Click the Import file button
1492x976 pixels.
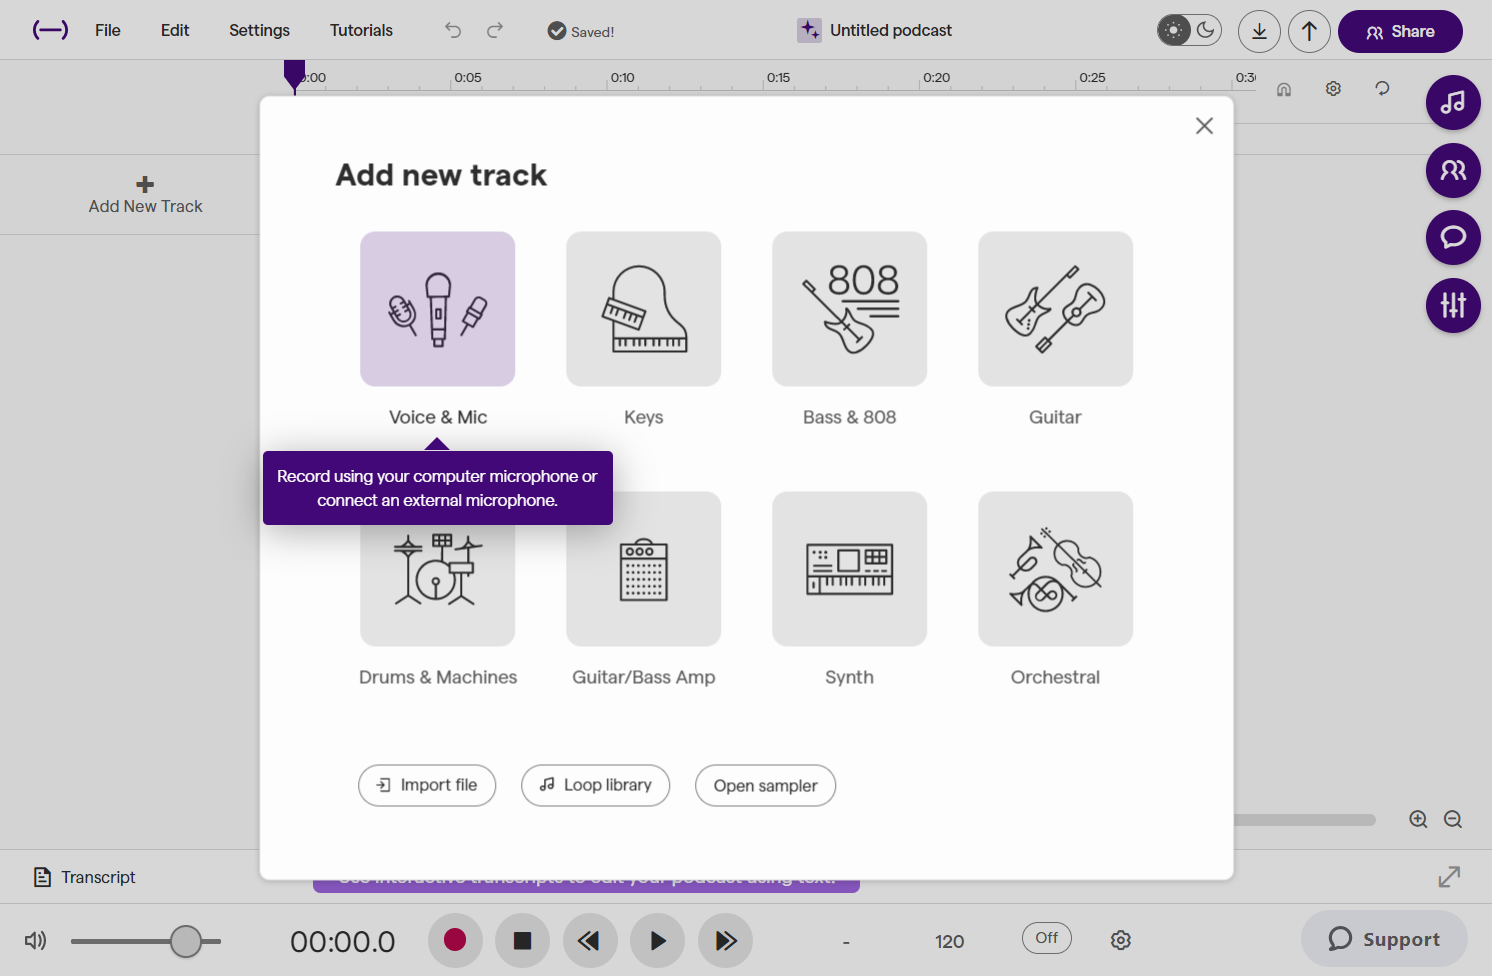[427, 785]
